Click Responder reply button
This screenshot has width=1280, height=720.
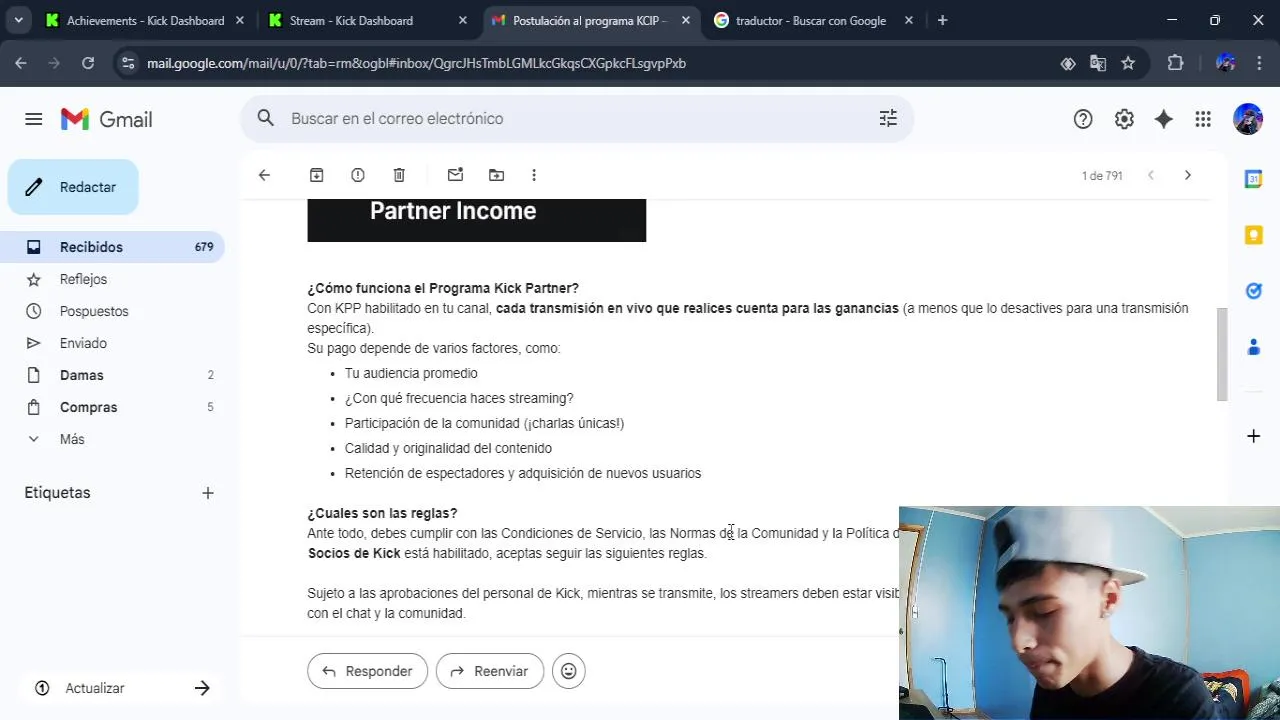(367, 671)
